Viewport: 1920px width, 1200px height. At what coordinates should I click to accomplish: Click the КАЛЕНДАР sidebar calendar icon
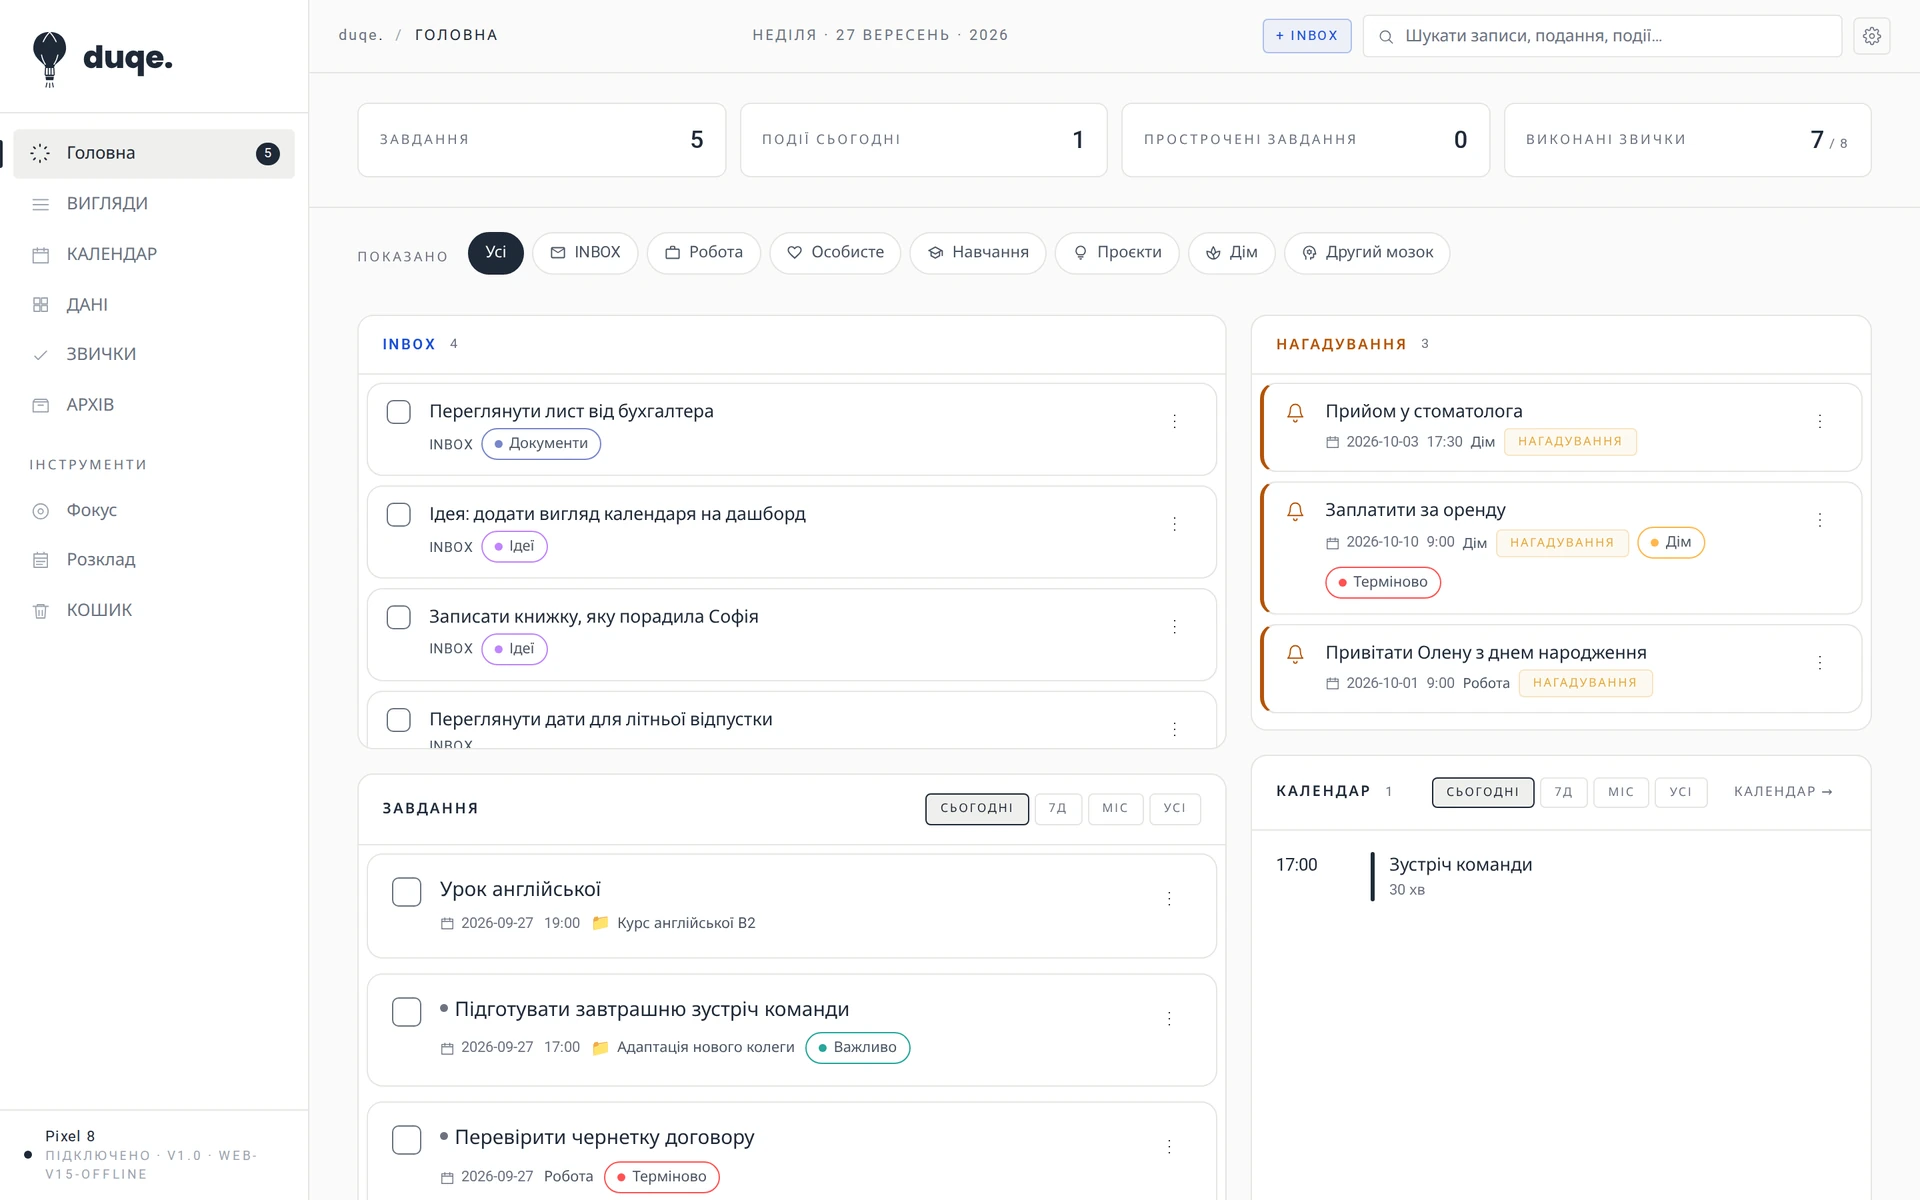click(40, 255)
